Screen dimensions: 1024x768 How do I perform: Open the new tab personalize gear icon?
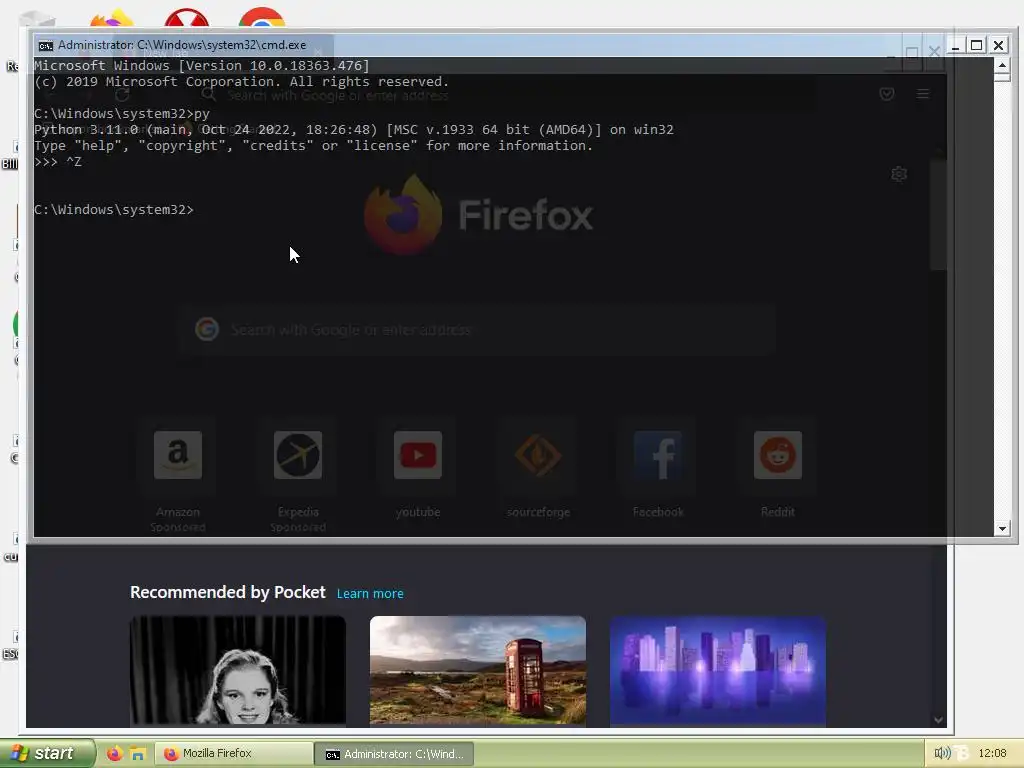(x=899, y=174)
